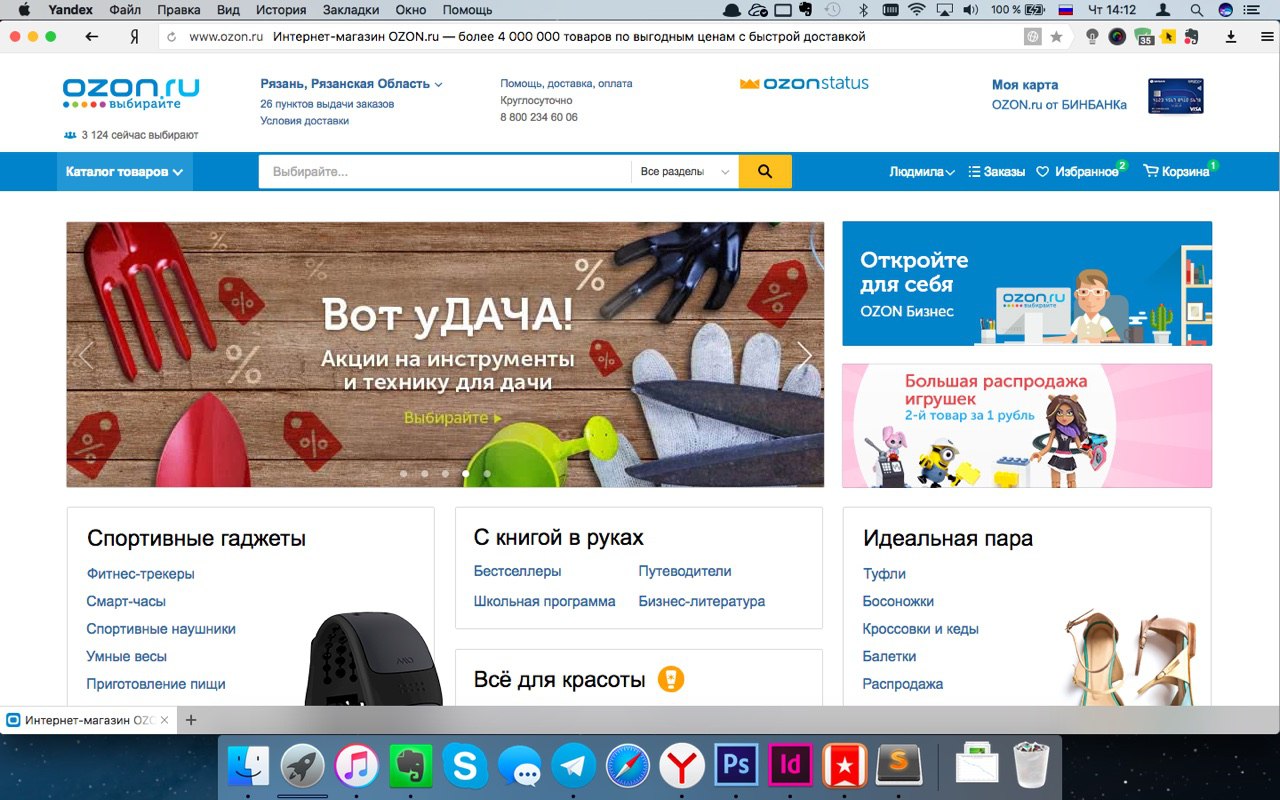
Task: Open Босоножки link
Action: [898, 602]
